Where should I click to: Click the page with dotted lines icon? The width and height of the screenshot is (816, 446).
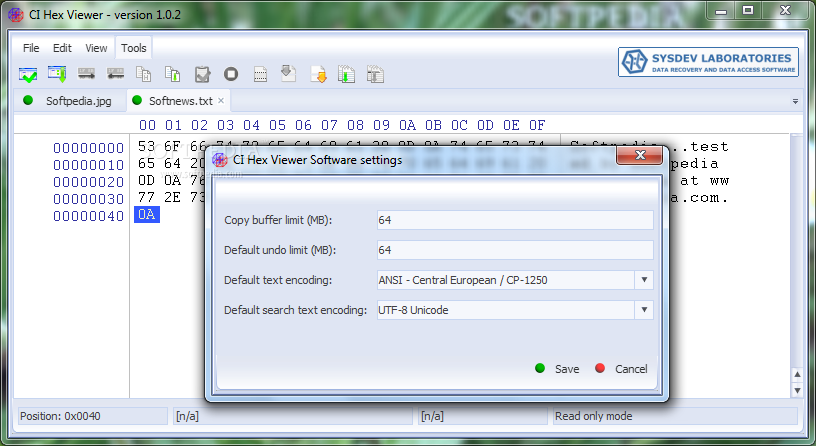point(260,74)
